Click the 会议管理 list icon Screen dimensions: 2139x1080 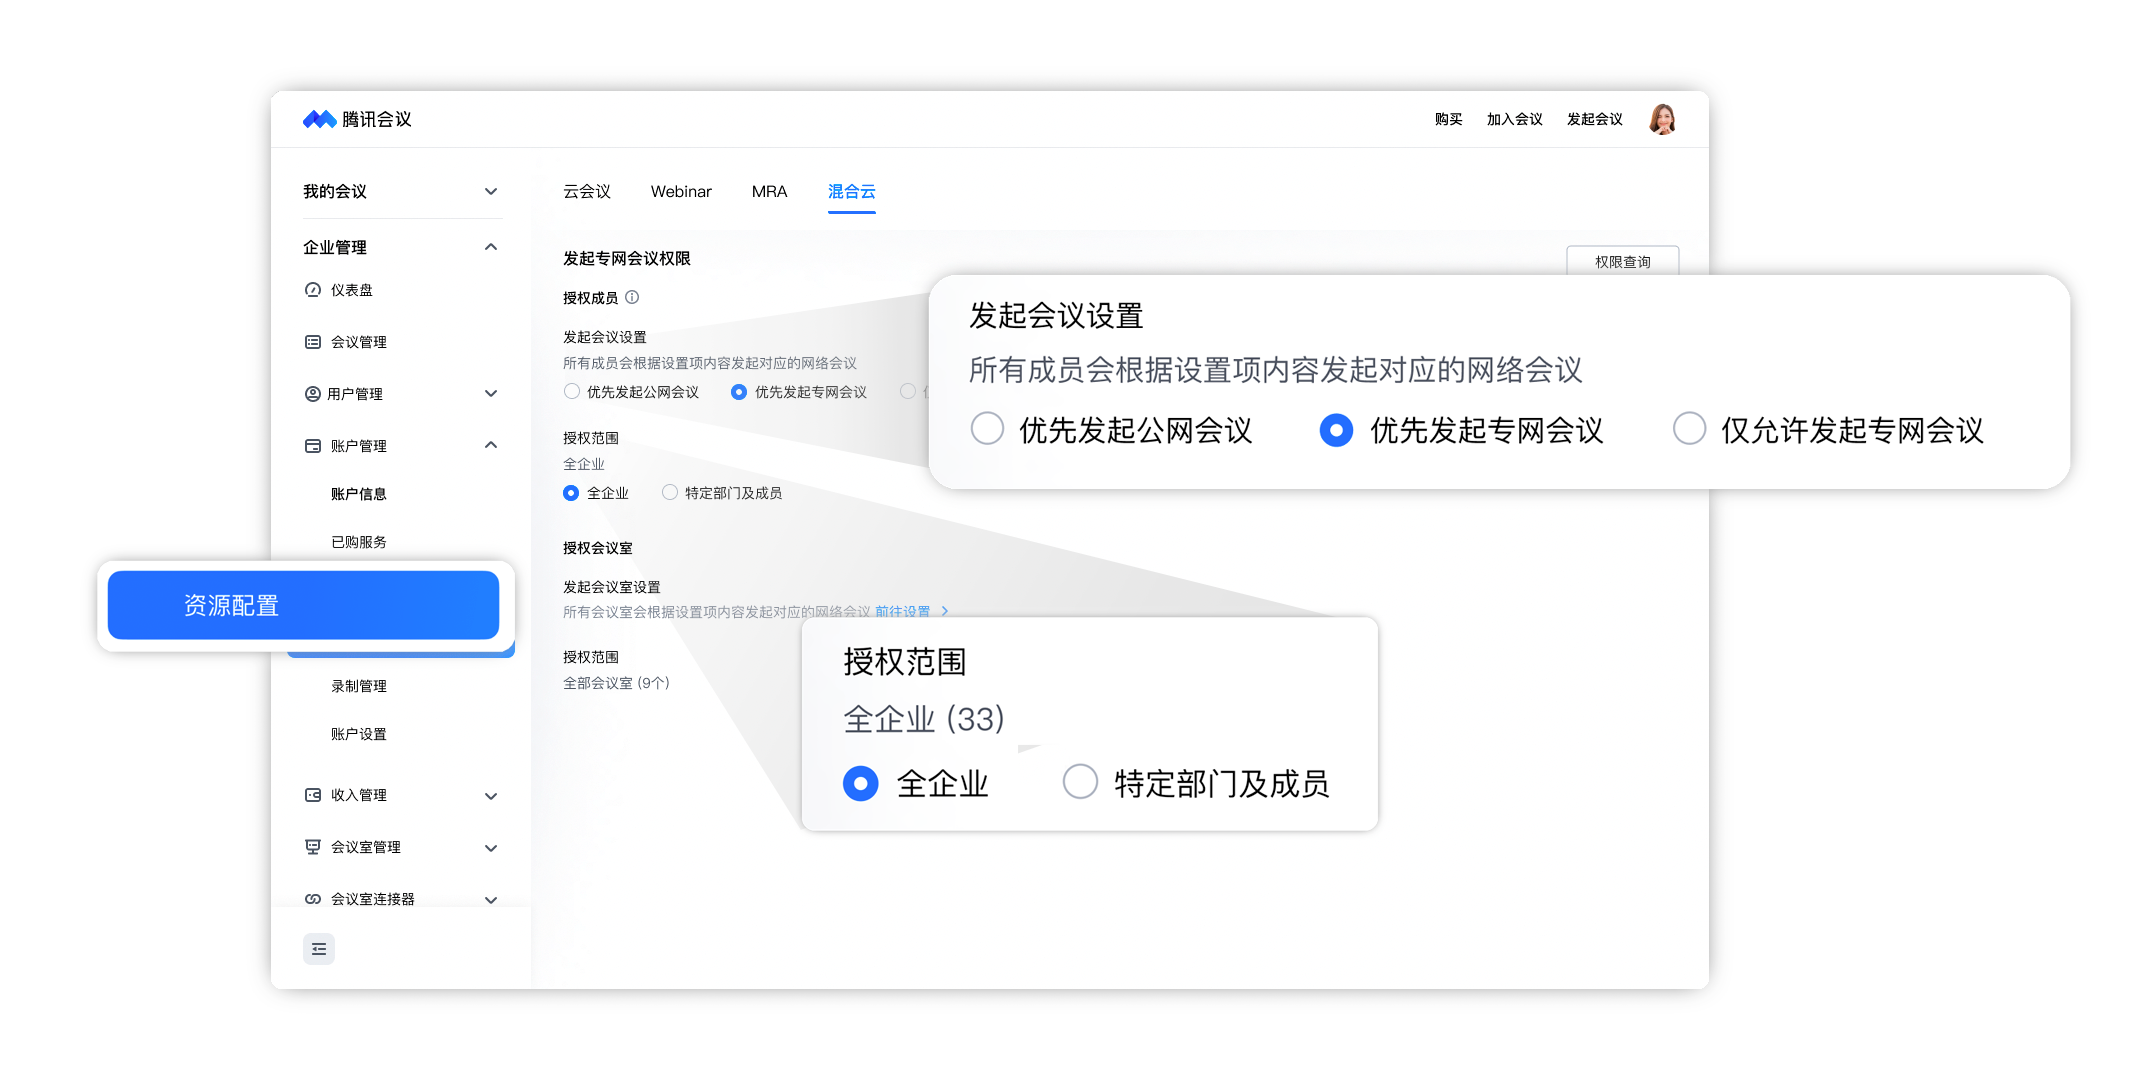313,342
